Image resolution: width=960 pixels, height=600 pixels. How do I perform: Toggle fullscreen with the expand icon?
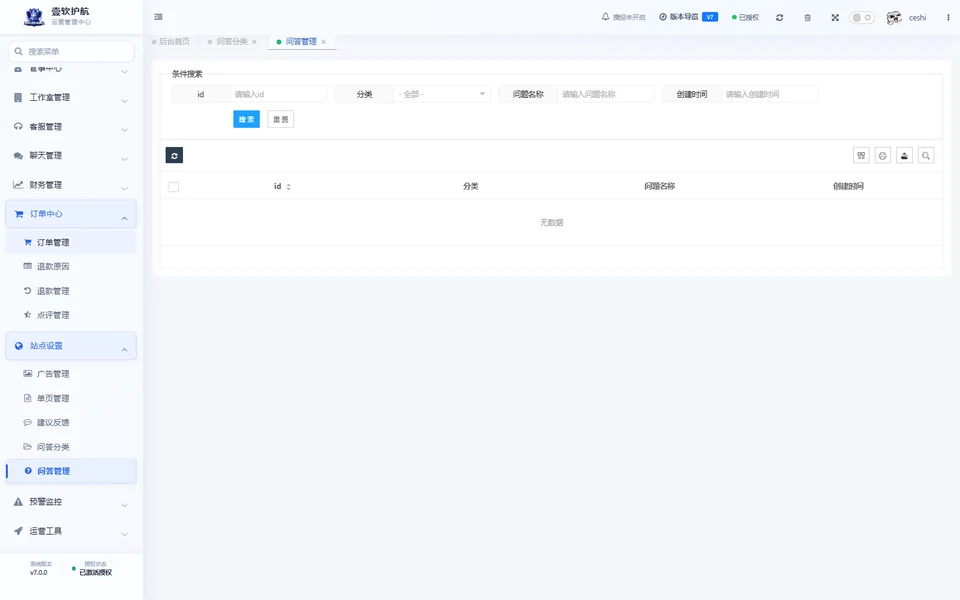click(x=835, y=18)
